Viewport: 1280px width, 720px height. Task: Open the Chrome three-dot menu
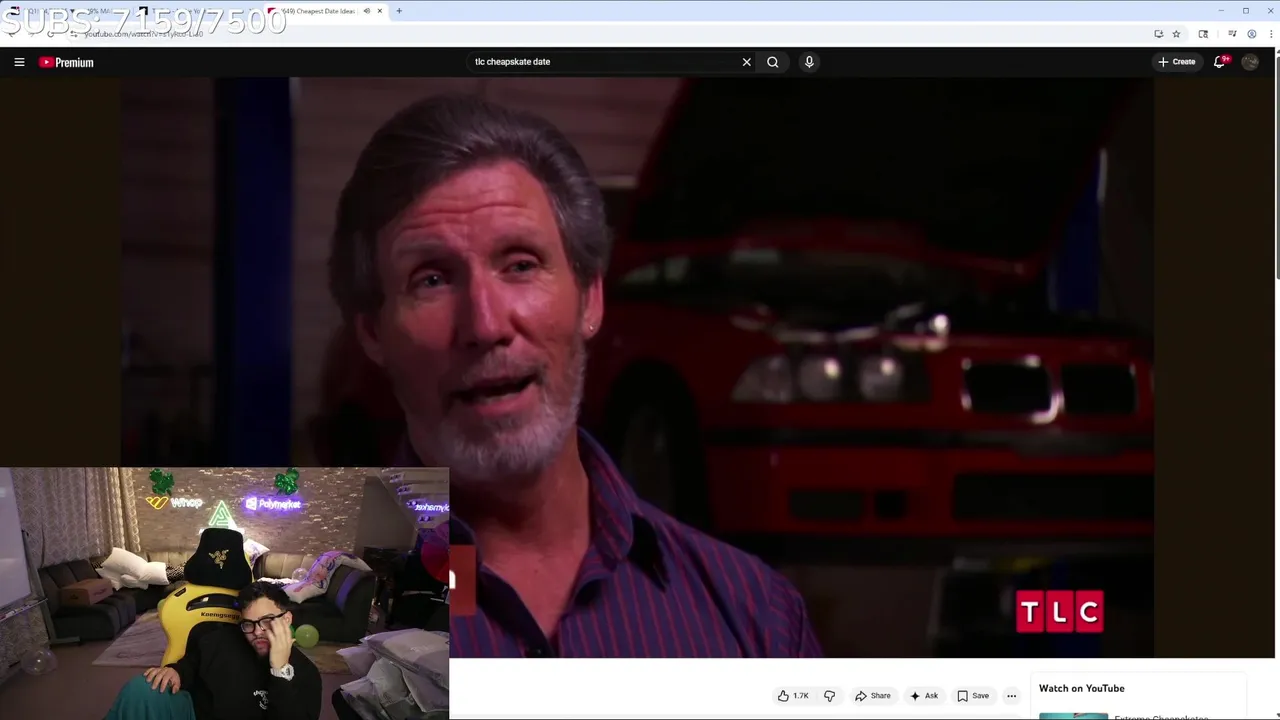point(1269,34)
